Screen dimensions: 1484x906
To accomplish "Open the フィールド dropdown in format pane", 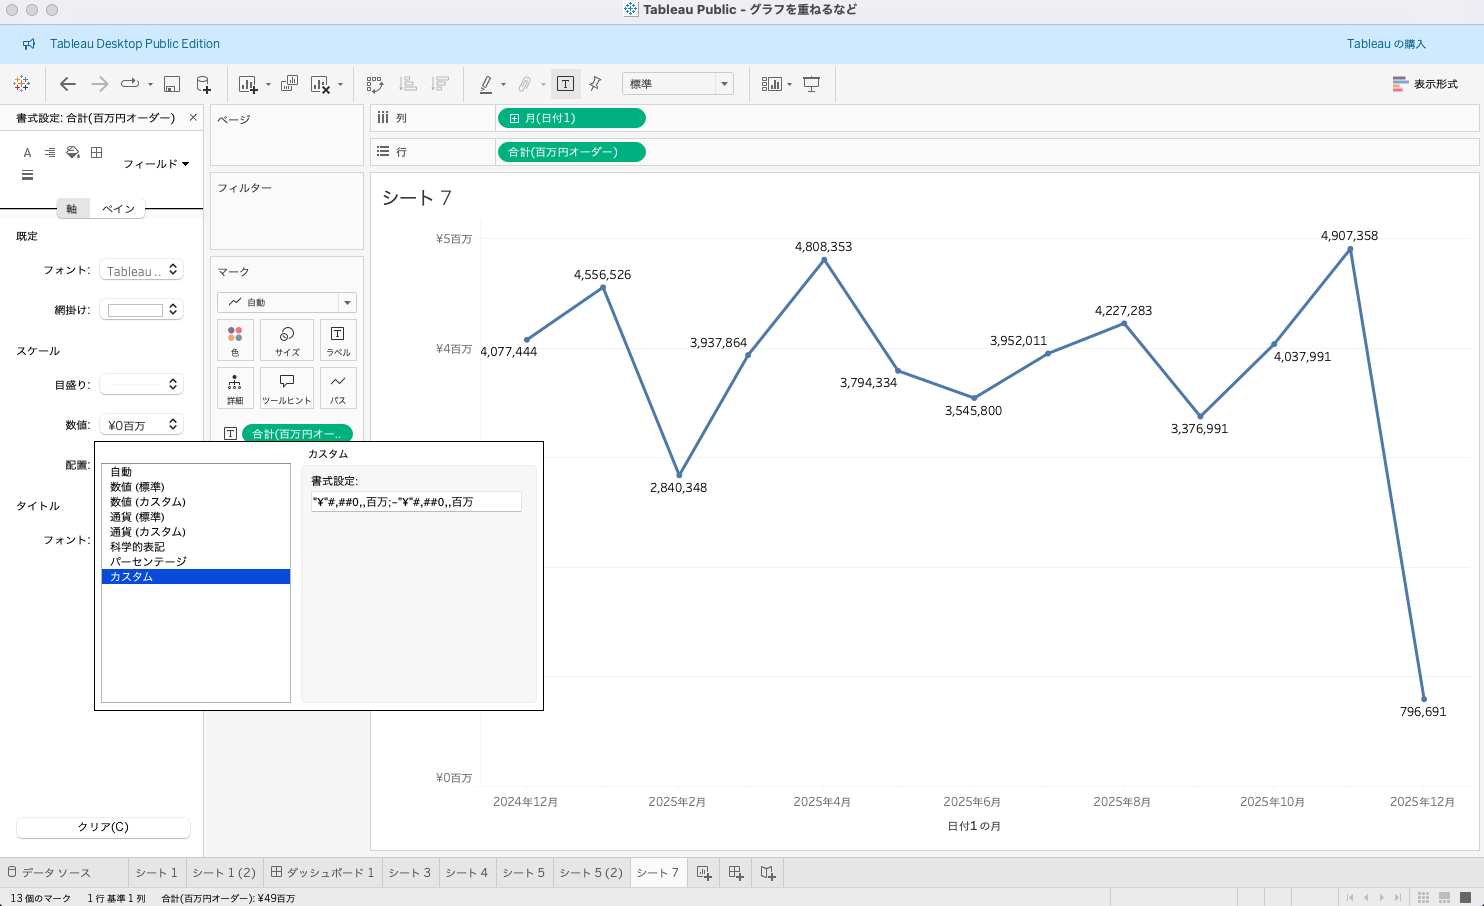I will [156, 164].
